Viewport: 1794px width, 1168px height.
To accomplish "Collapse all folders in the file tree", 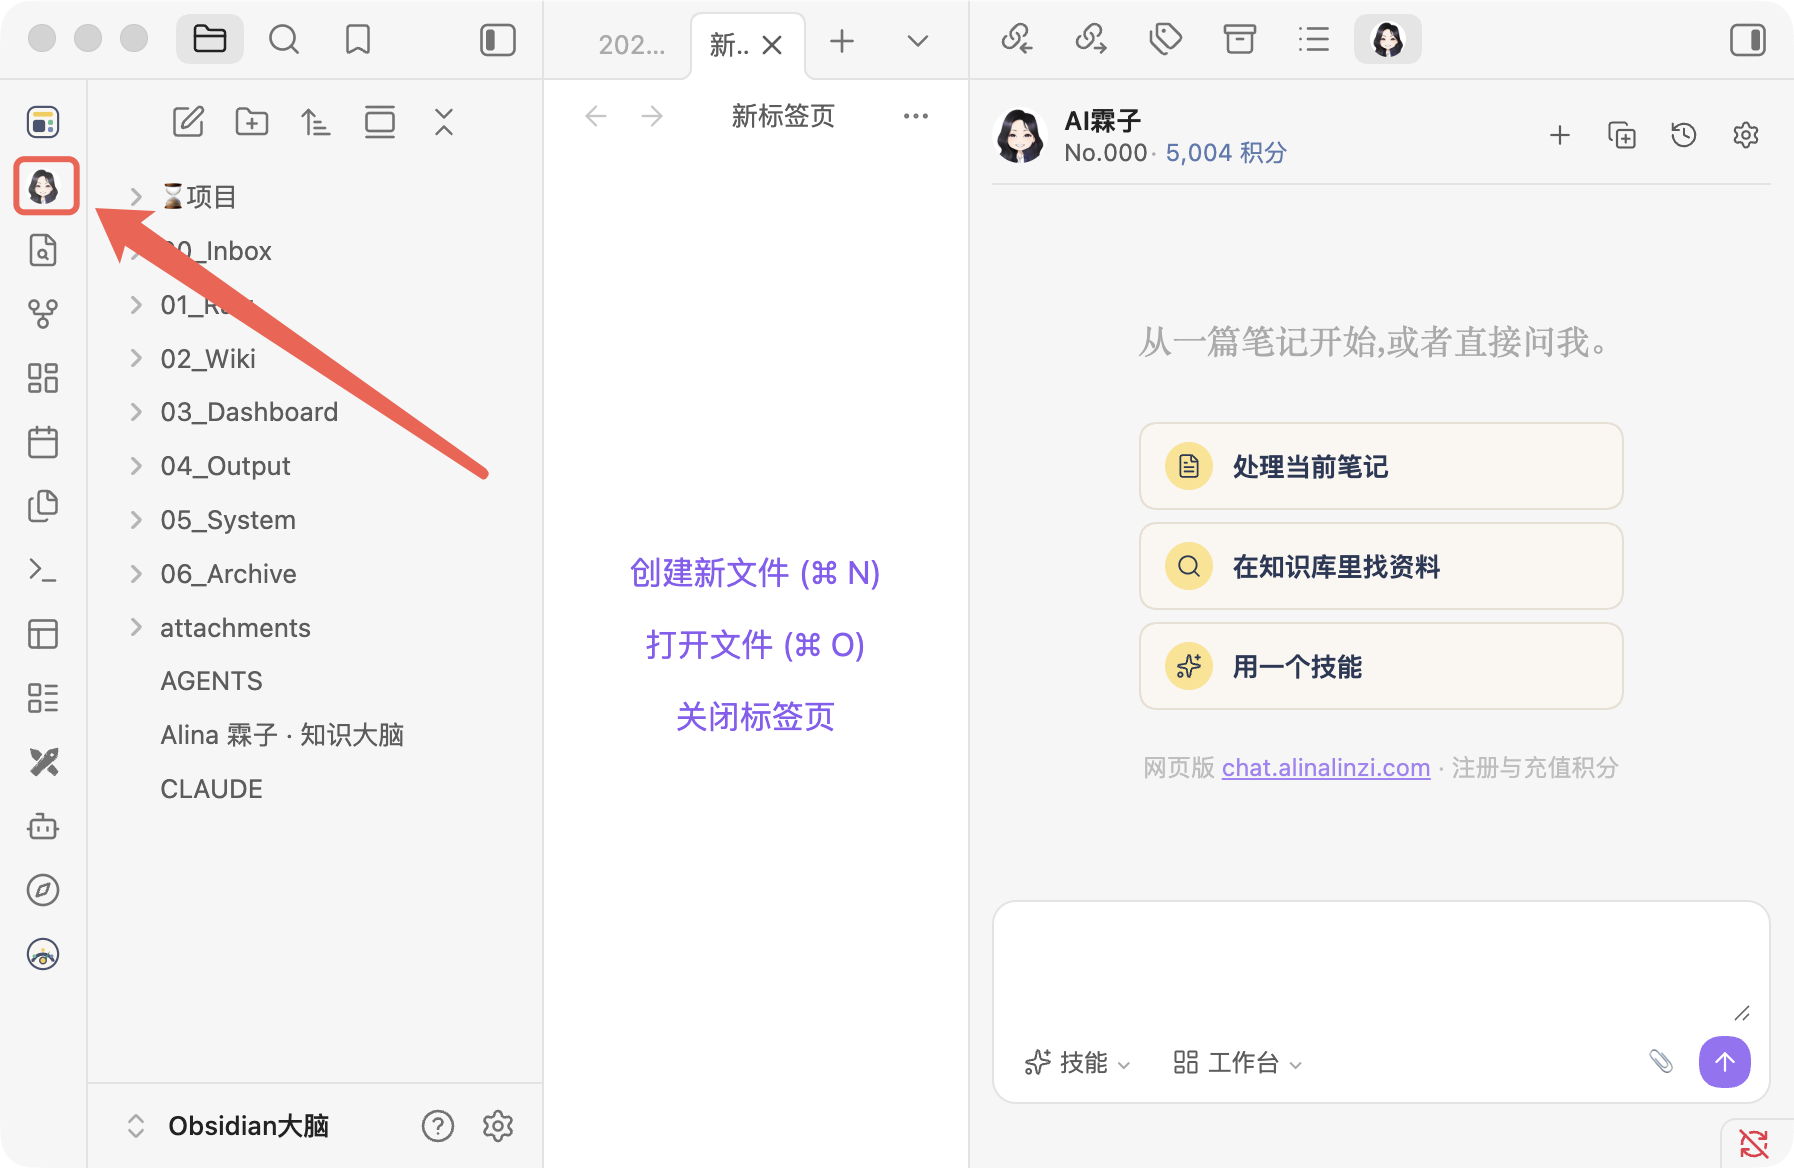I will (x=444, y=122).
